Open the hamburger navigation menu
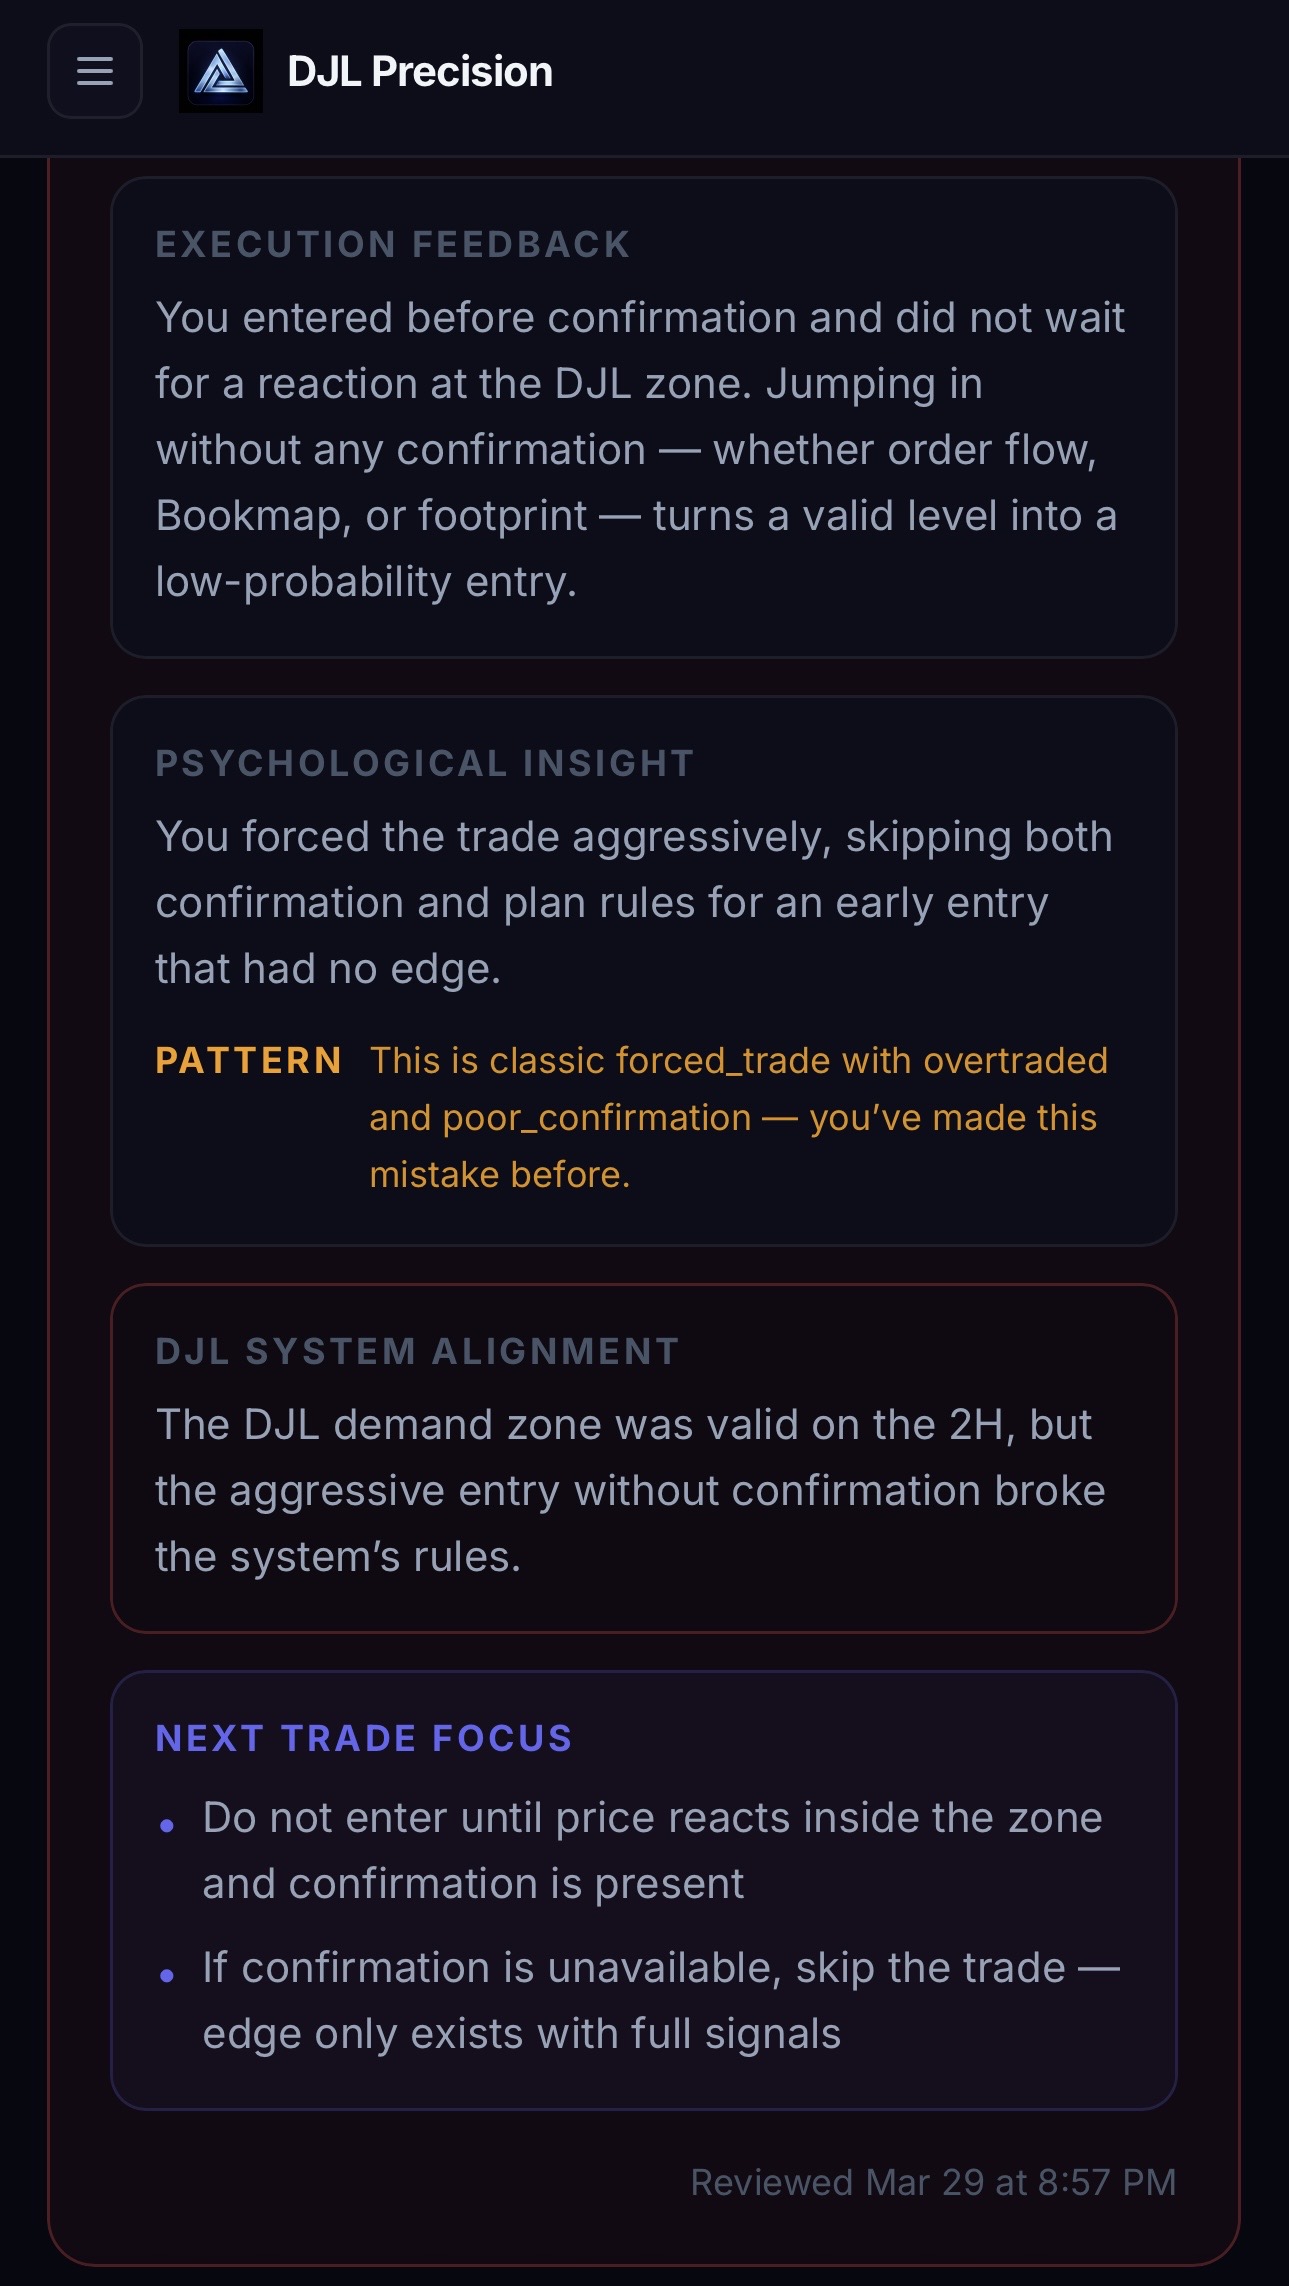The image size is (1289, 2286). (95, 71)
